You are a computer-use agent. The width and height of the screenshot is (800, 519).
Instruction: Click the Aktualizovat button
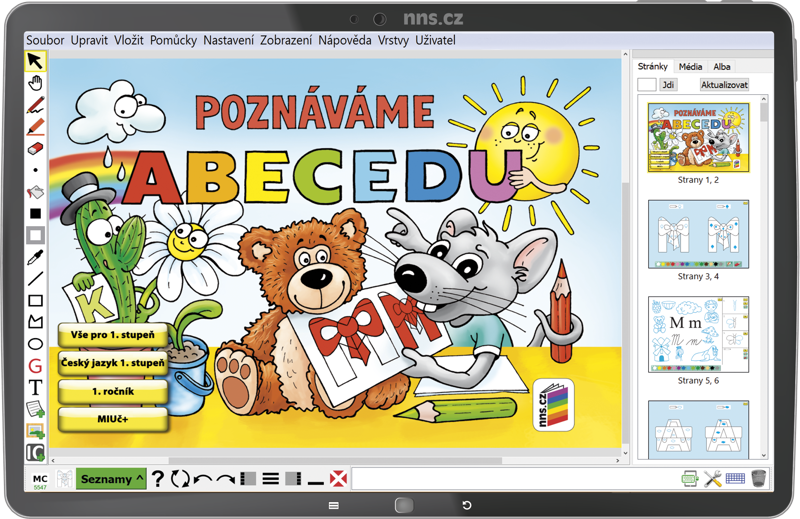724,85
